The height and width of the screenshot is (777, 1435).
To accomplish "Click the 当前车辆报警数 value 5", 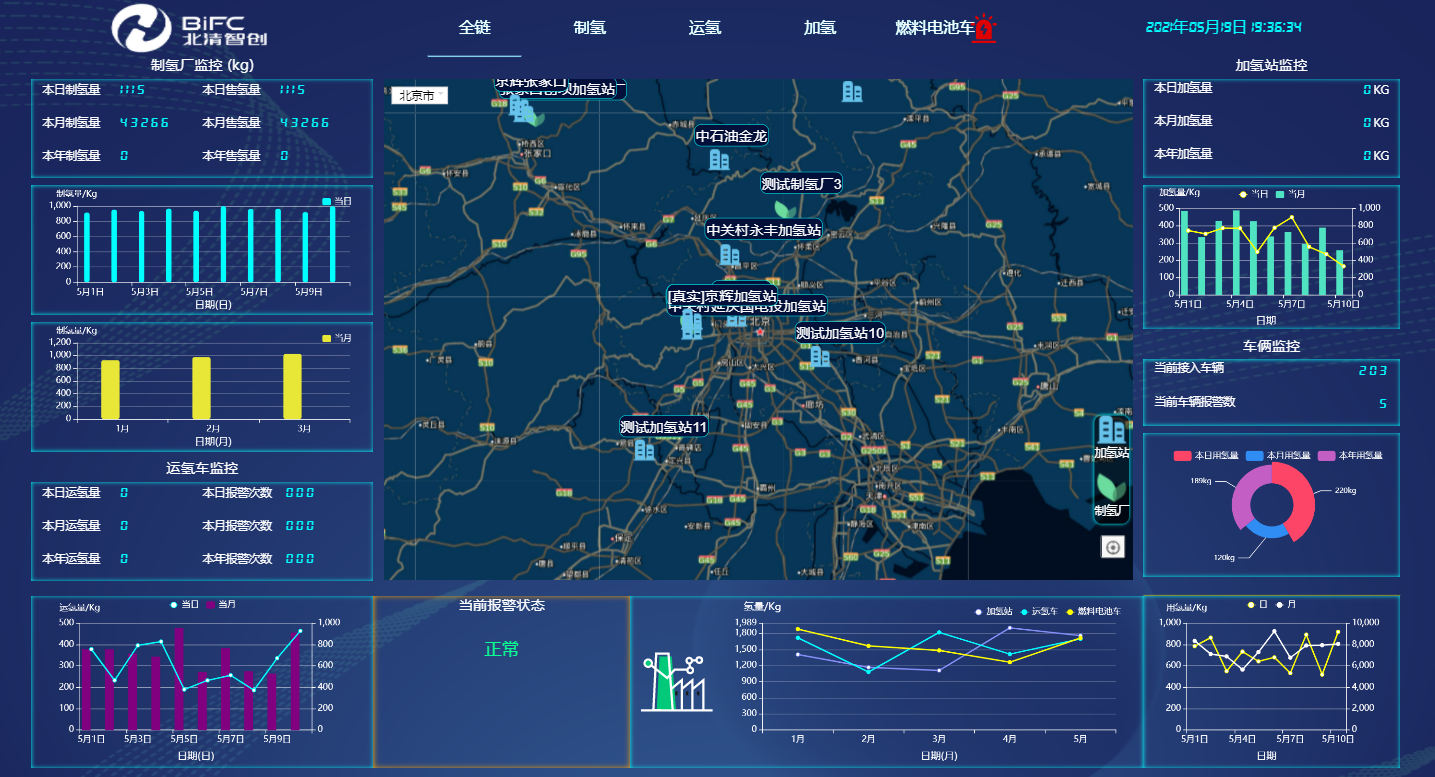I will pyautogui.click(x=1383, y=404).
